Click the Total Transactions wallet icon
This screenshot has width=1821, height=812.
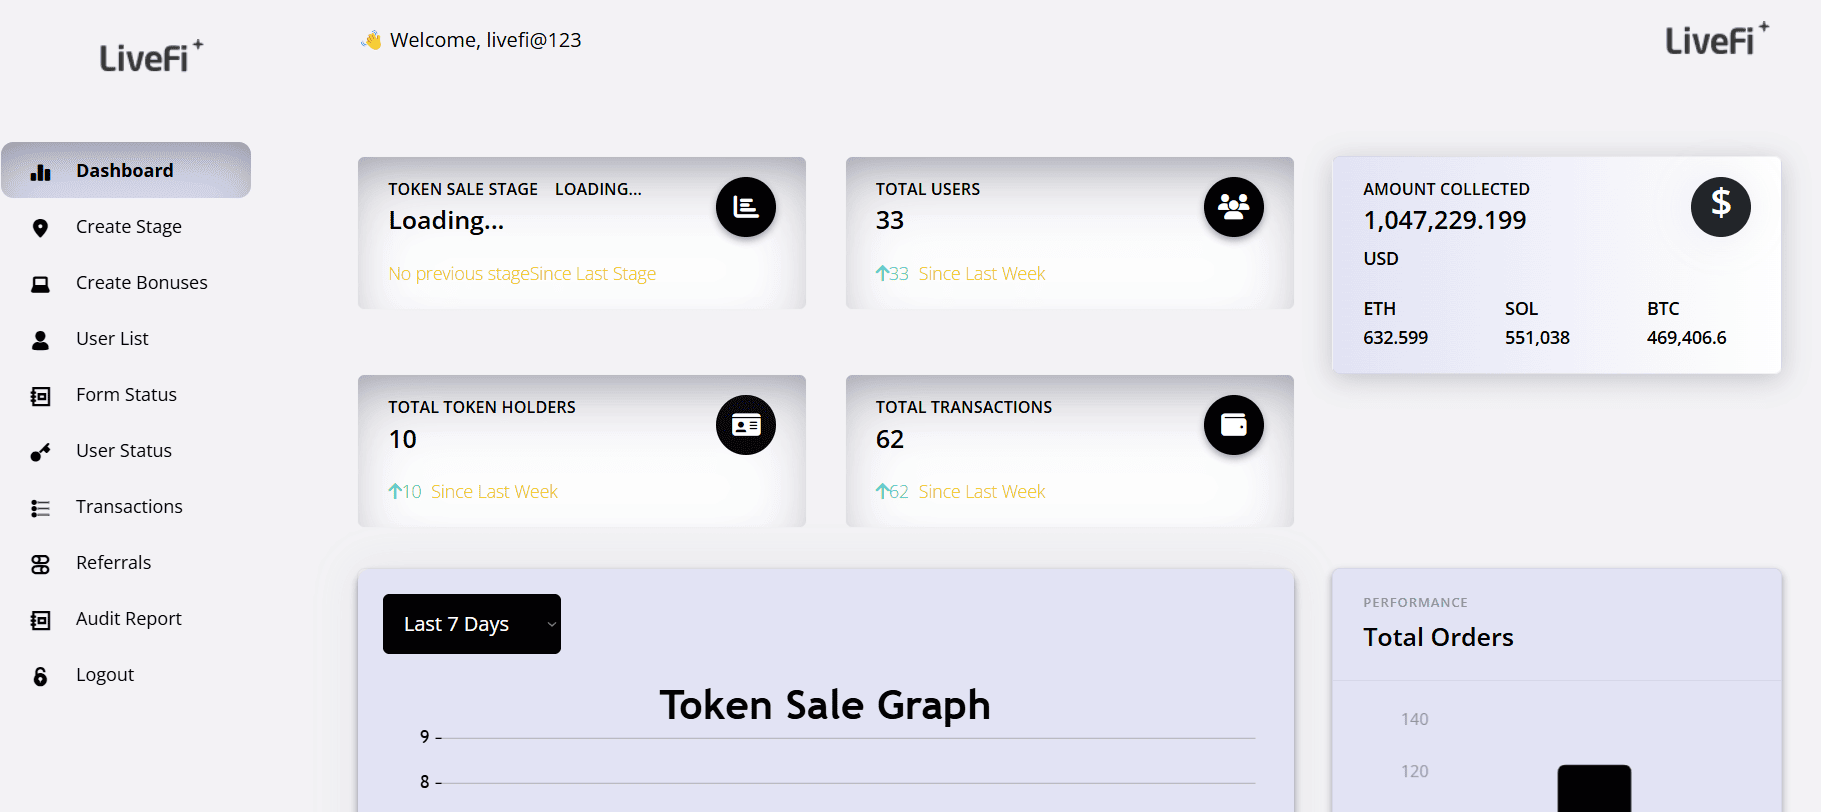pyautogui.click(x=1234, y=425)
